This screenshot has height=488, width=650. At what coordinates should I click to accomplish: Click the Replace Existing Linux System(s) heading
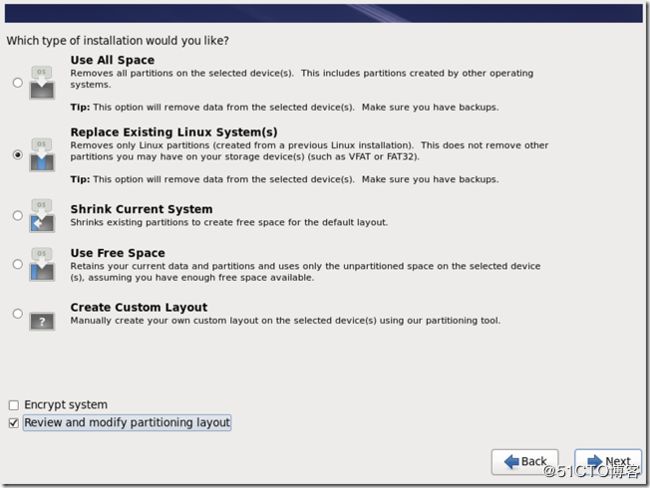pyautogui.click(x=174, y=132)
